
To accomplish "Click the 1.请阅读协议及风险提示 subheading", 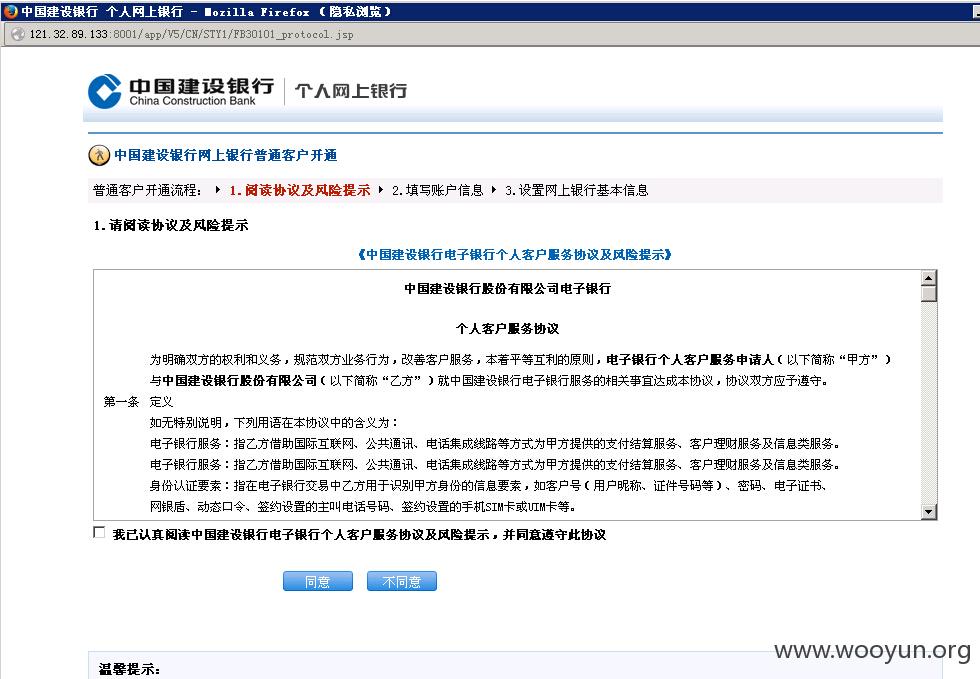I will click(x=171, y=226).
